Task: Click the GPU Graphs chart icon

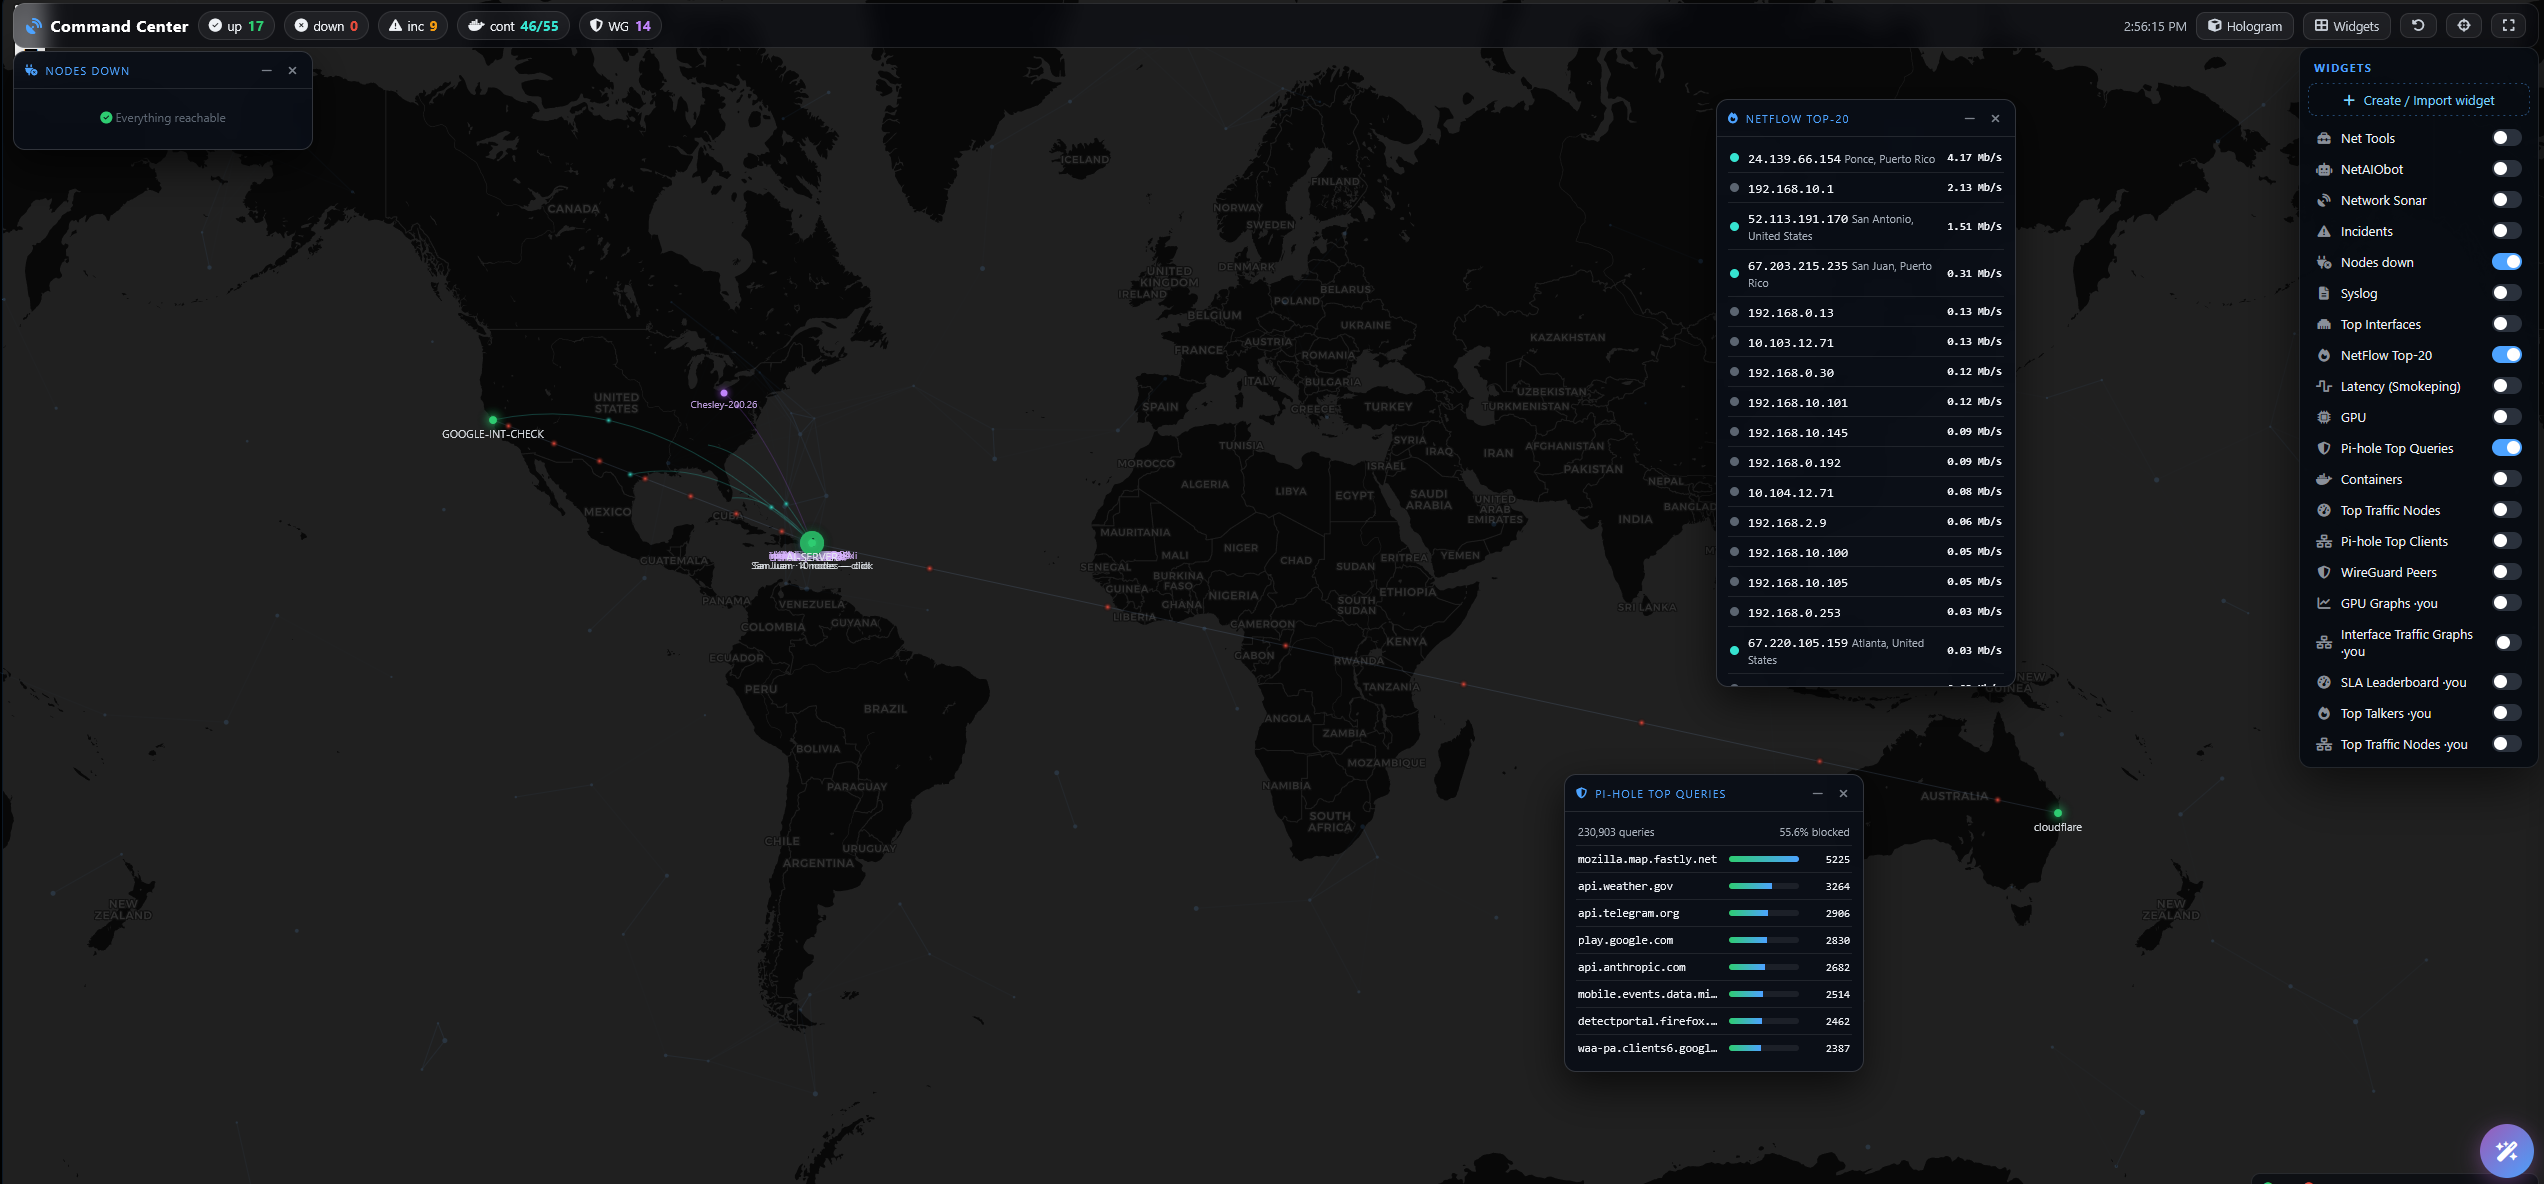Action: (2324, 604)
